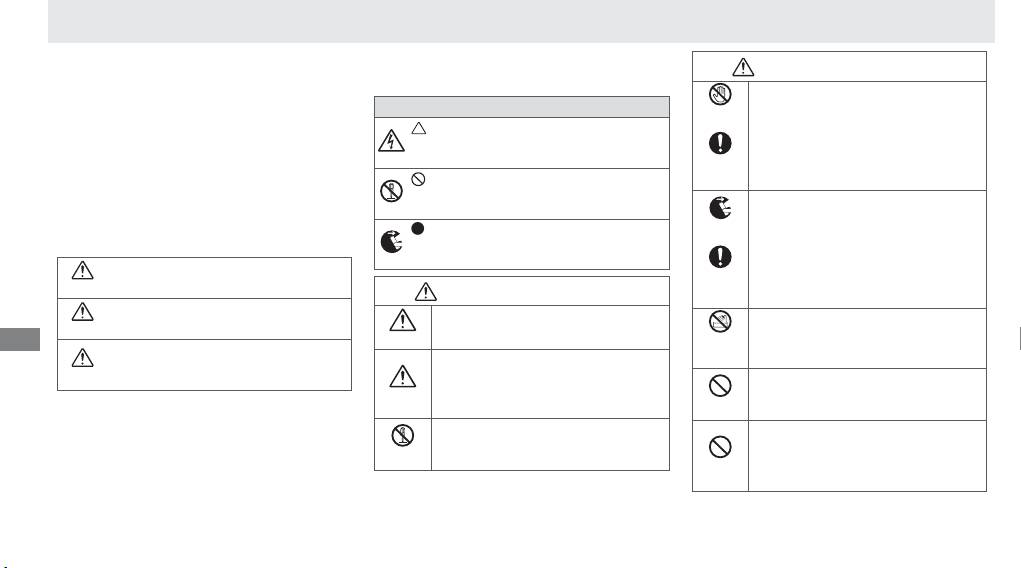The height and width of the screenshot is (568, 1021).
Task: Click the do-not-touch-with-wet-hands icon
Action: (719, 97)
